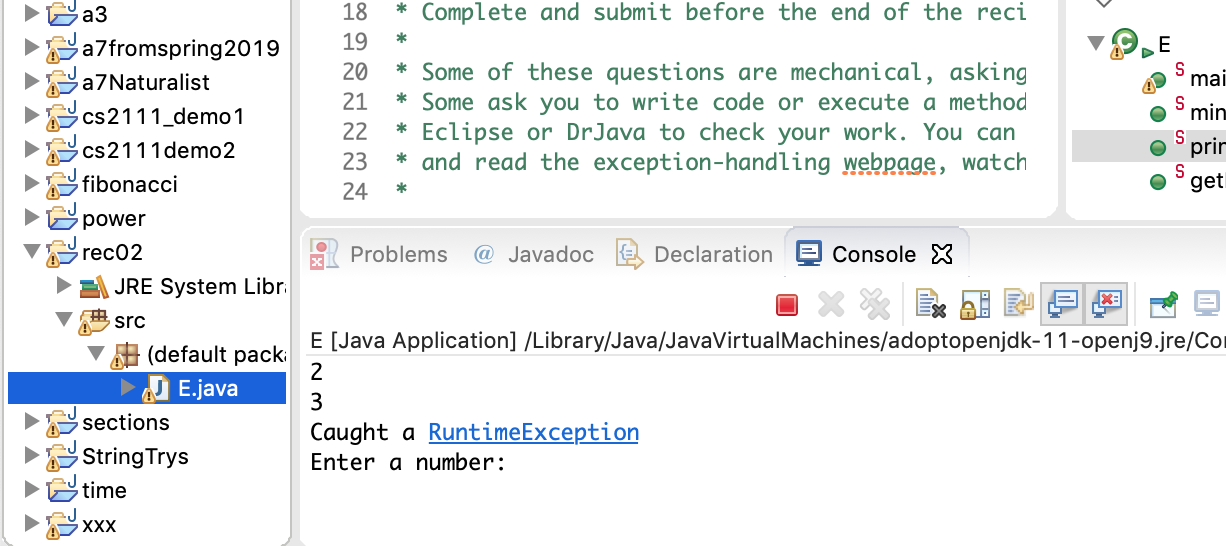Click the RuntimeException link in the console
Image resolution: width=1226 pixels, height=546 pixels.
pyautogui.click(x=533, y=433)
